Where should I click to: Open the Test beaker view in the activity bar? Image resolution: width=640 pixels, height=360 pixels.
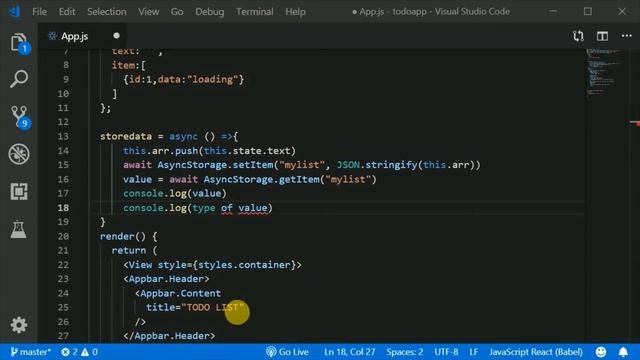[x=18, y=229]
